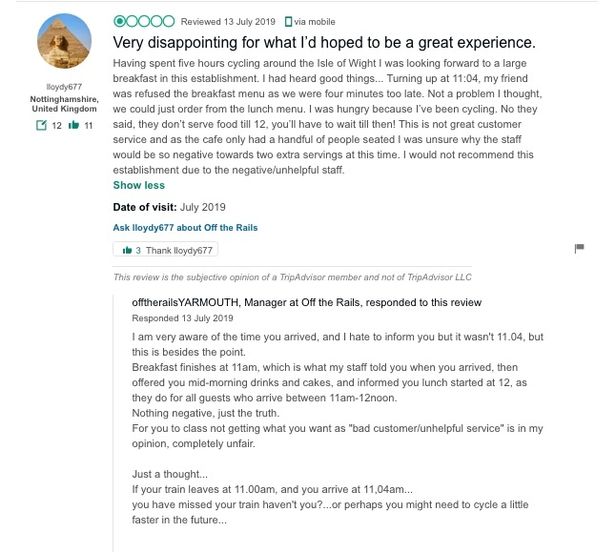The height and width of the screenshot is (552, 615).
Task: Click the helpful votes thumbs-up icon beside 11
Action: [73, 126]
